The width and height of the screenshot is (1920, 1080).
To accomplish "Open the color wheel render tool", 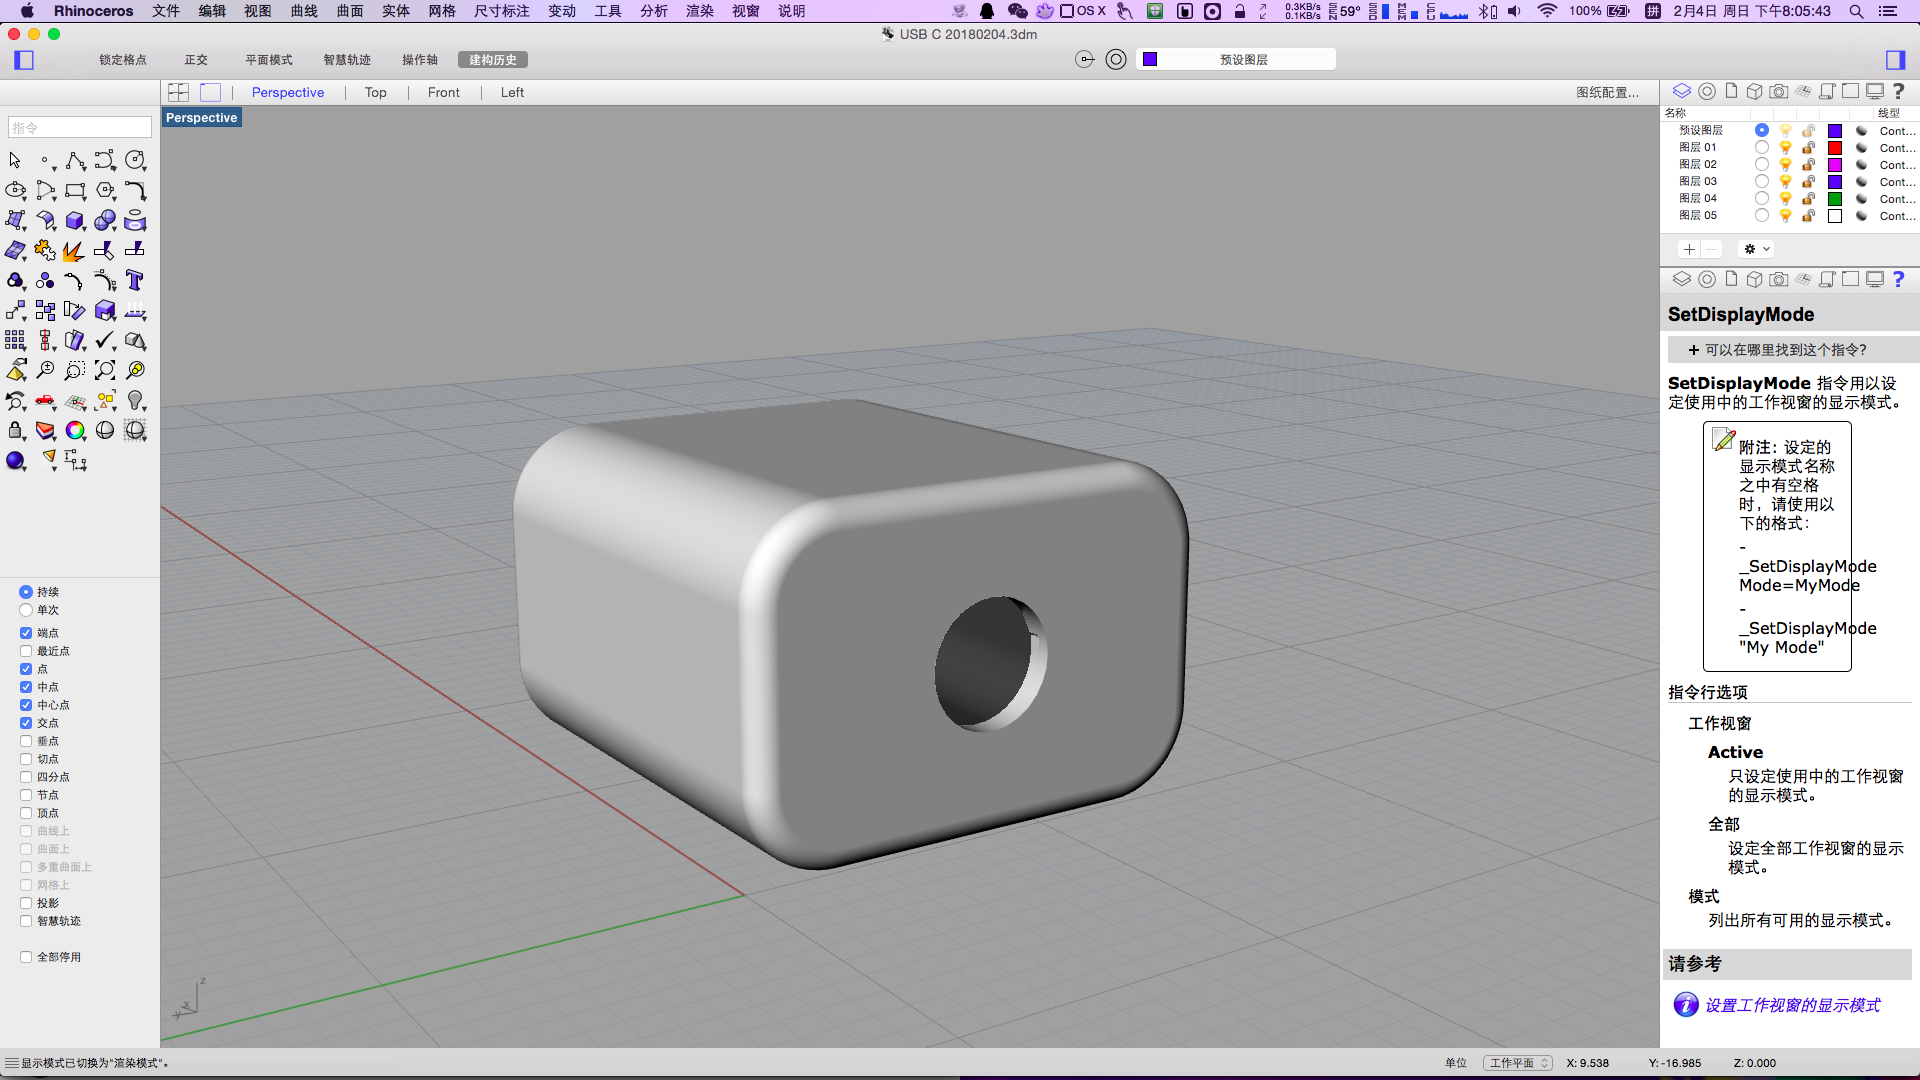I will 75,431.
